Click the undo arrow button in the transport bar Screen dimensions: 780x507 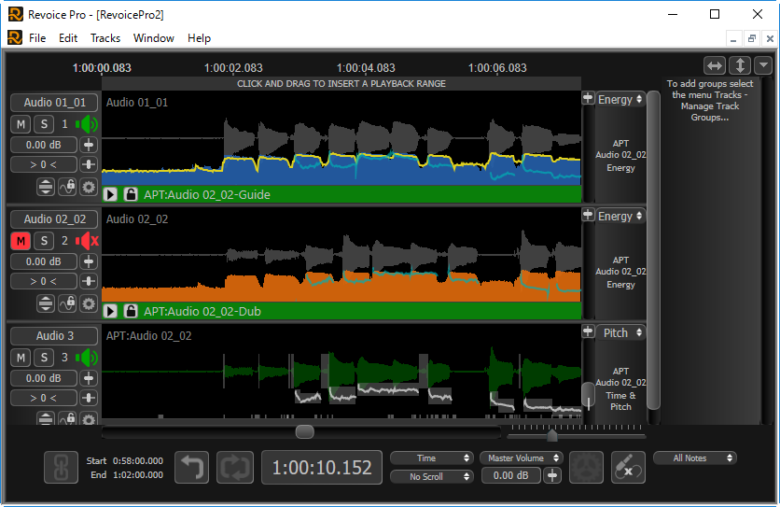192,467
